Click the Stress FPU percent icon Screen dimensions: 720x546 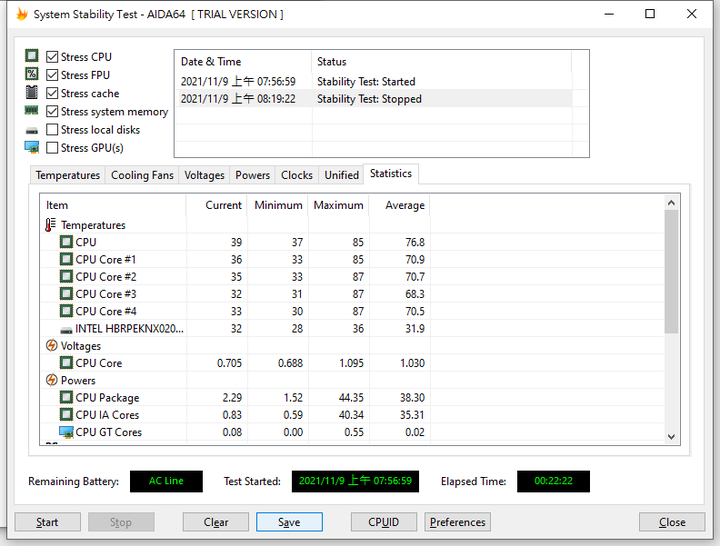tap(32, 74)
